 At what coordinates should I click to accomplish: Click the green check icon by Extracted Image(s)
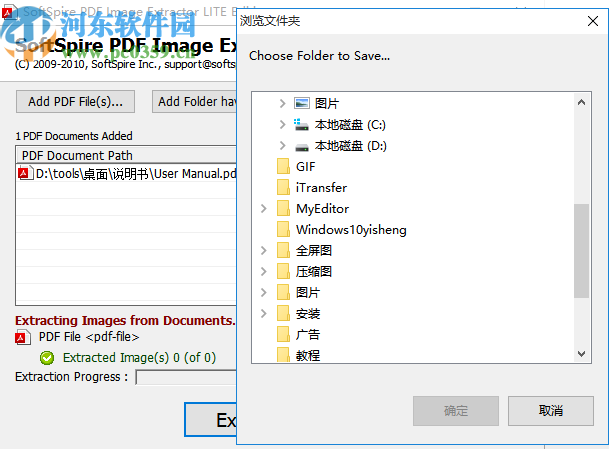tap(47, 358)
